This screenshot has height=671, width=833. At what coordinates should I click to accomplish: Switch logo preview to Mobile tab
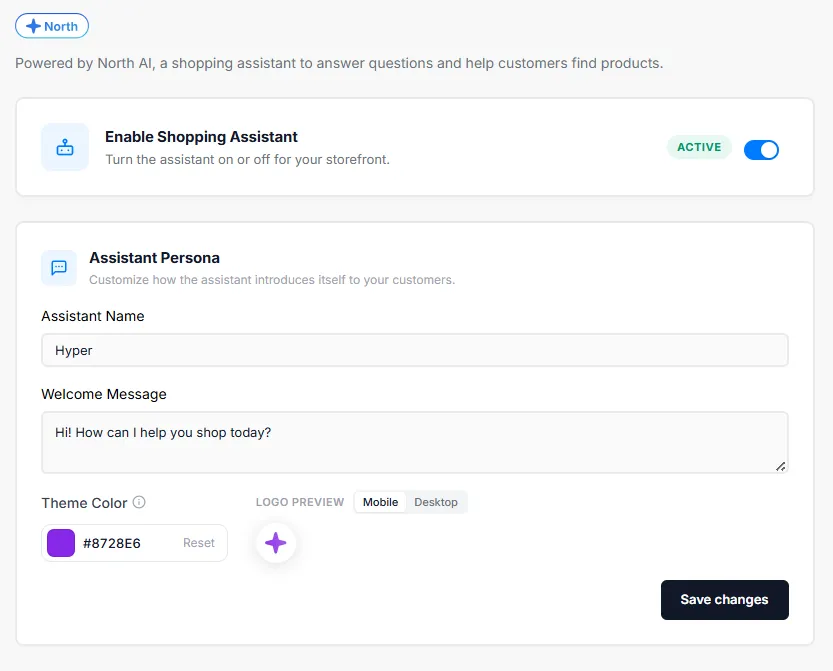pyautogui.click(x=380, y=502)
